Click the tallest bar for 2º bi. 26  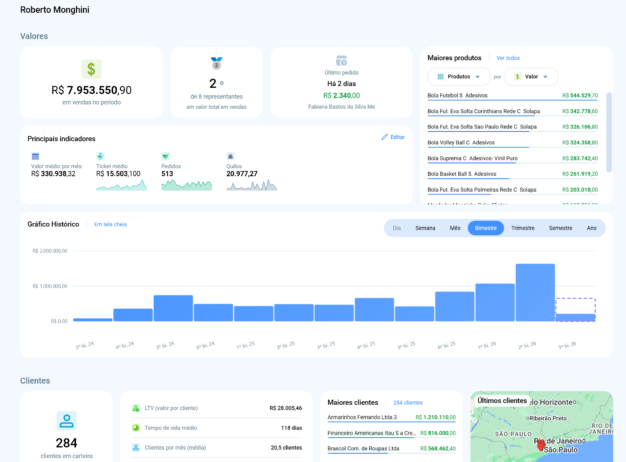coord(535,292)
